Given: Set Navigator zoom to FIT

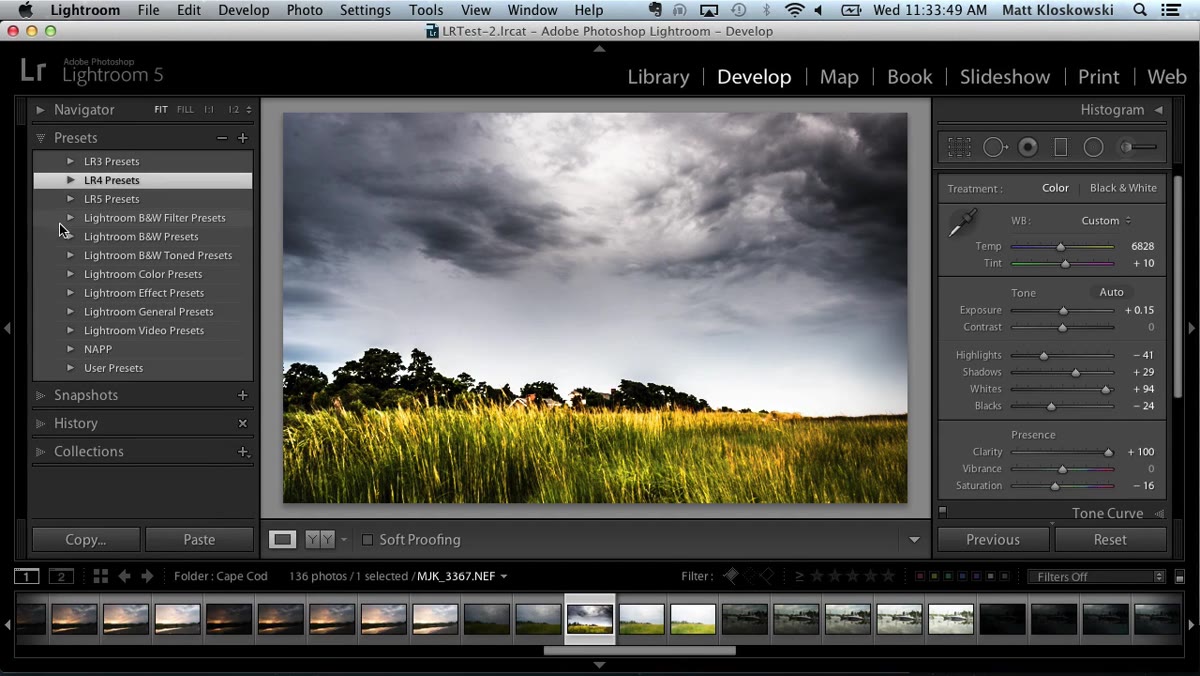Looking at the screenshot, I should [x=161, y=110].
